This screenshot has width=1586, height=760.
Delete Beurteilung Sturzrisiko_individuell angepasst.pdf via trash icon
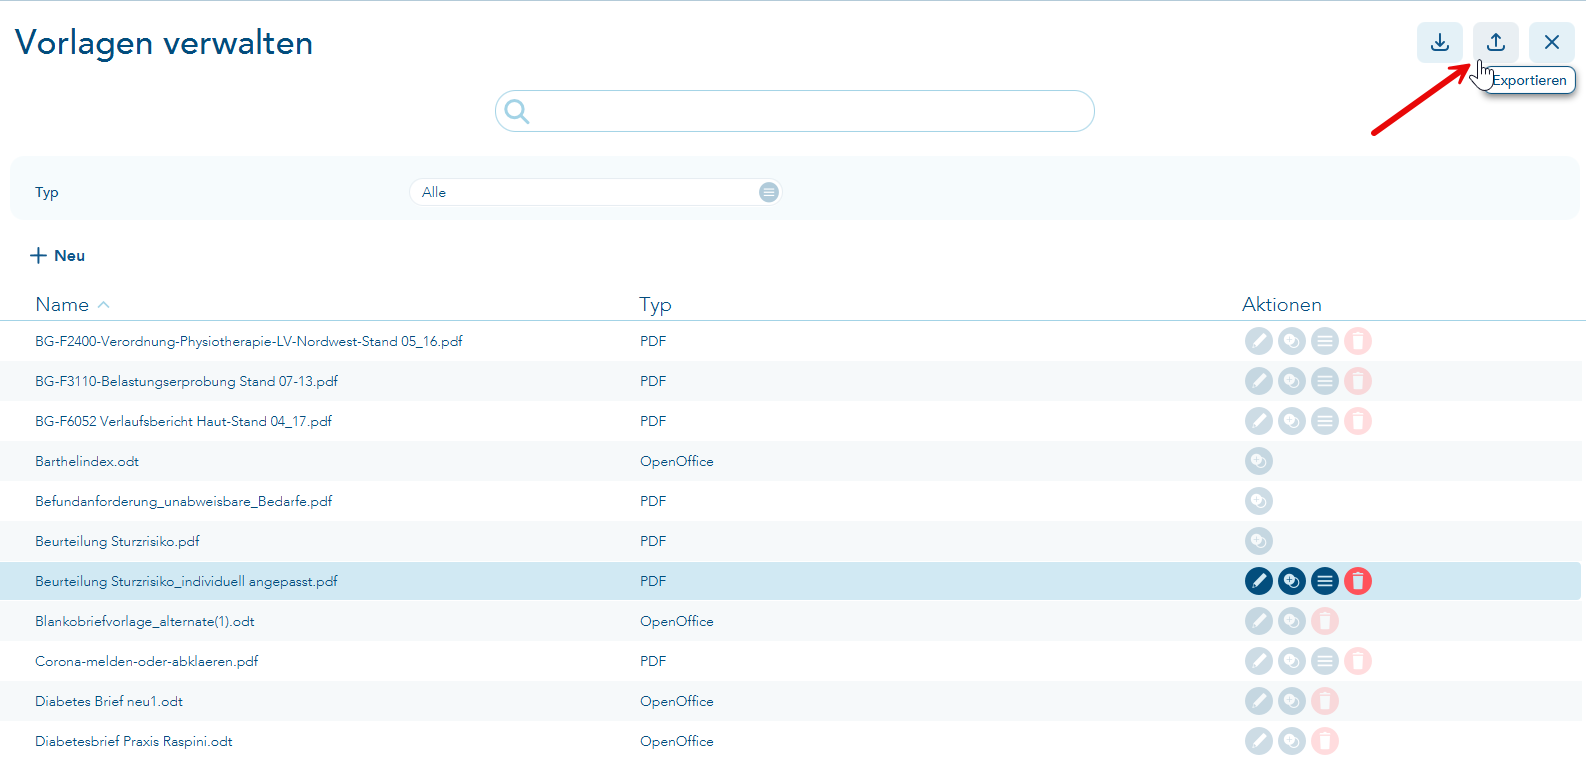click(1358, 581)
